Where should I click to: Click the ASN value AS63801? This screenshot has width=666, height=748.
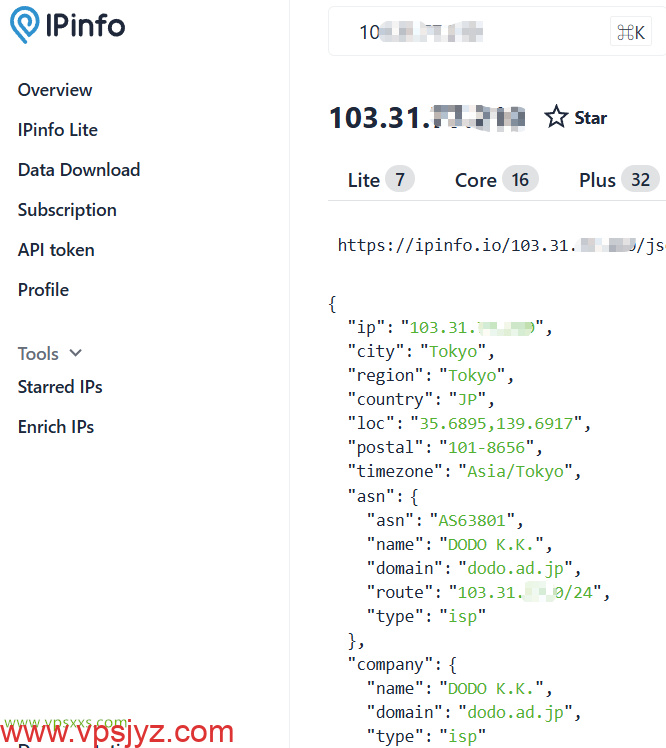tap(472, 520)
